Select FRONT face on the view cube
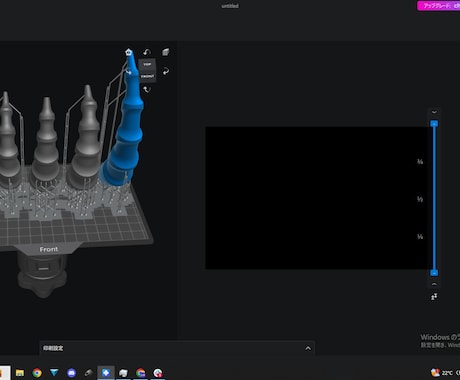The height and width of the screenshot is (380, 460). click(147, 76)
